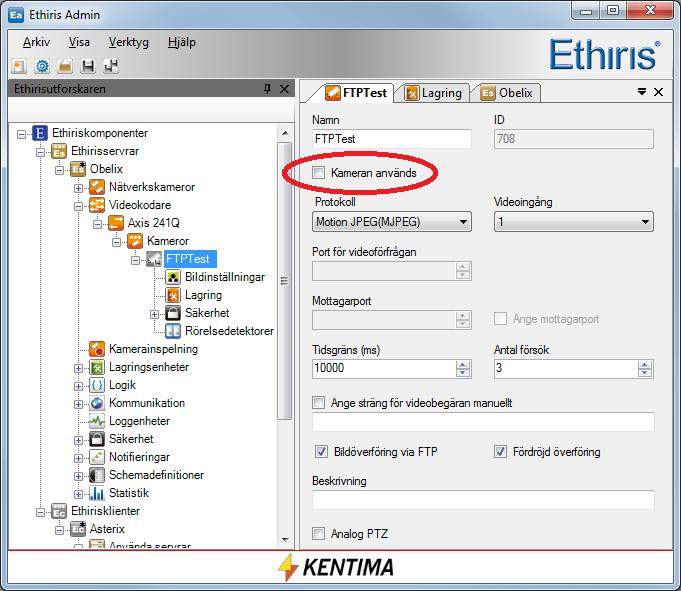681x591 pixels.
Task: Toggle Ange sträng för videobegäran manuellt
Action: 318,403
